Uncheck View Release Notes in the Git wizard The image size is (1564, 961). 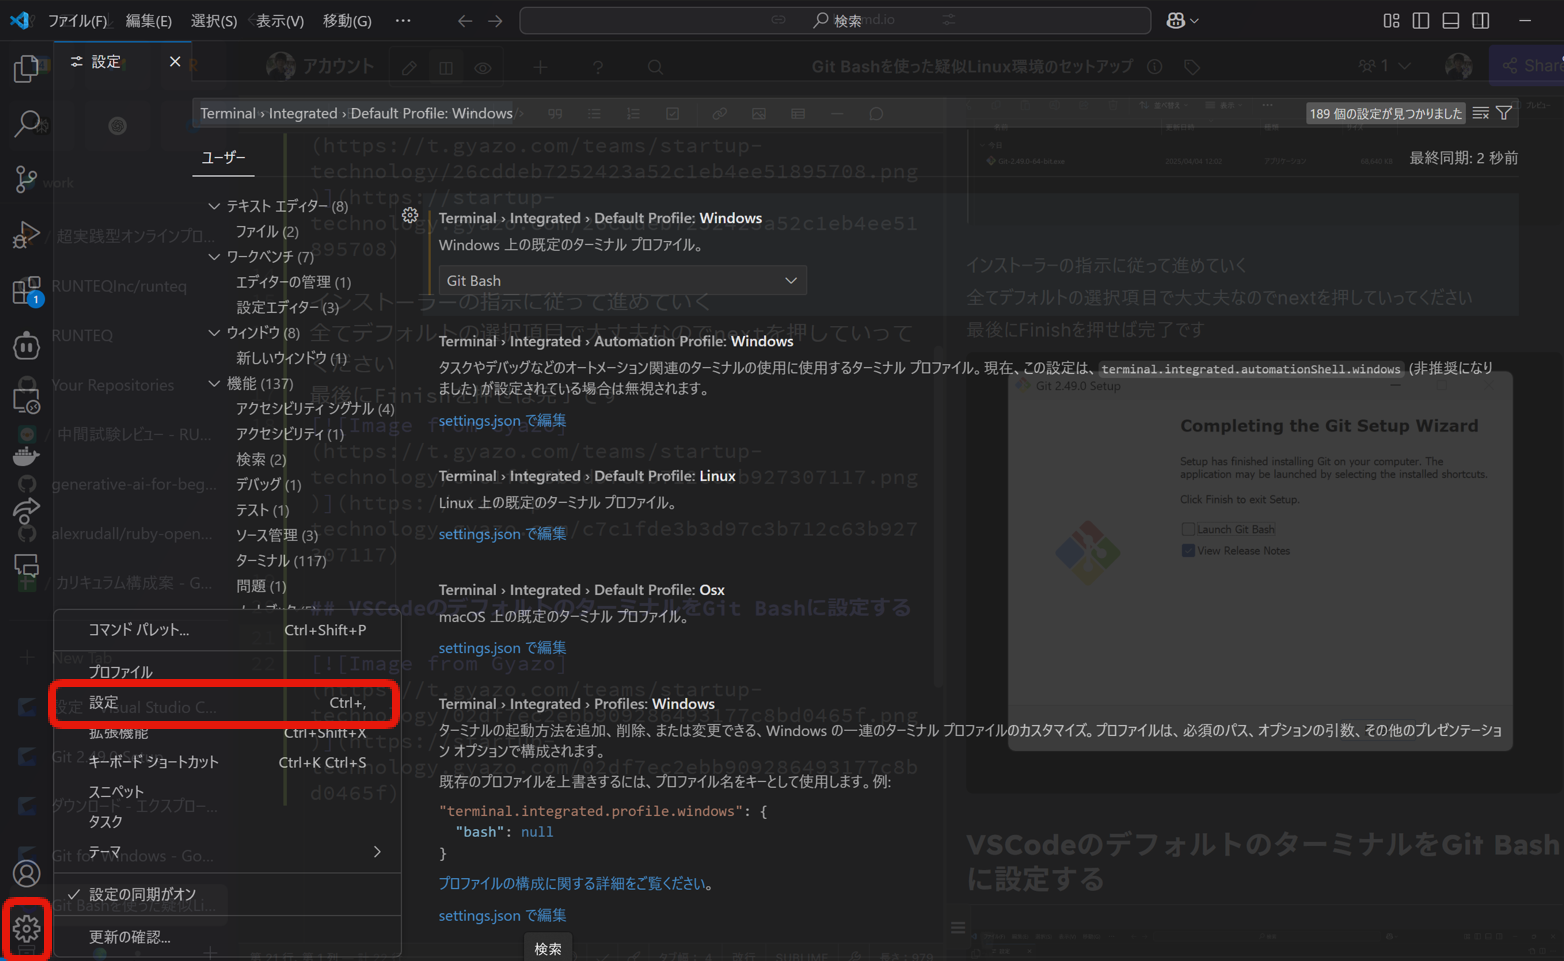coord(1187,550)
